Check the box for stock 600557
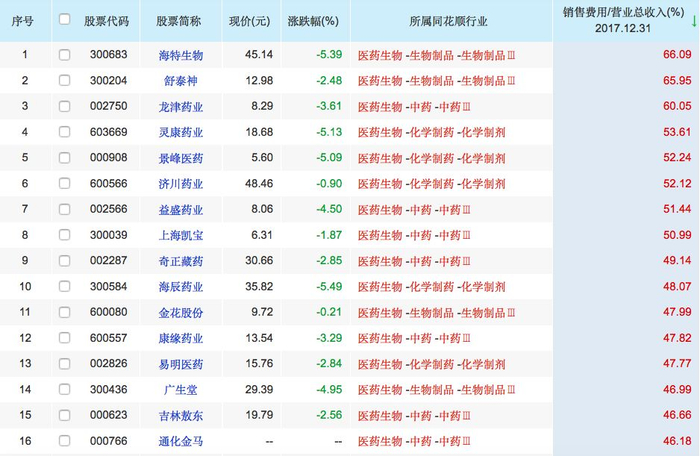 click(x=65, y=338)
